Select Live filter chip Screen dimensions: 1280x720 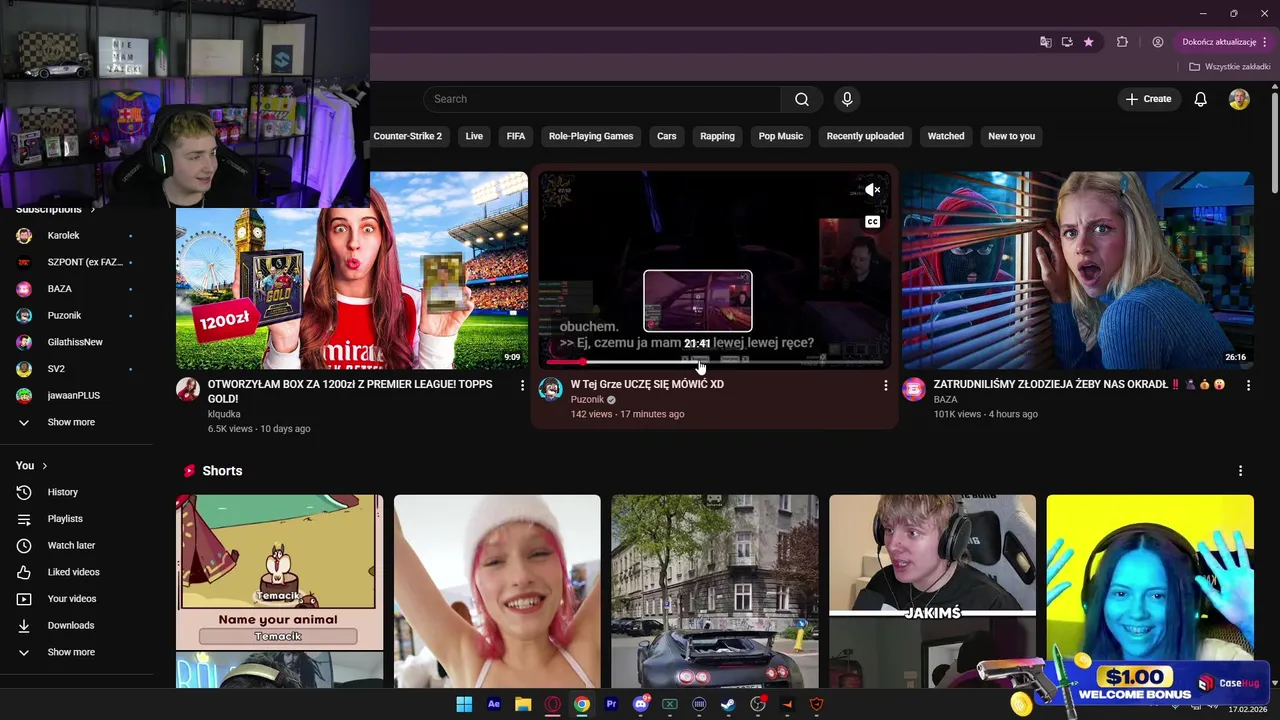(x=474, y=136)
